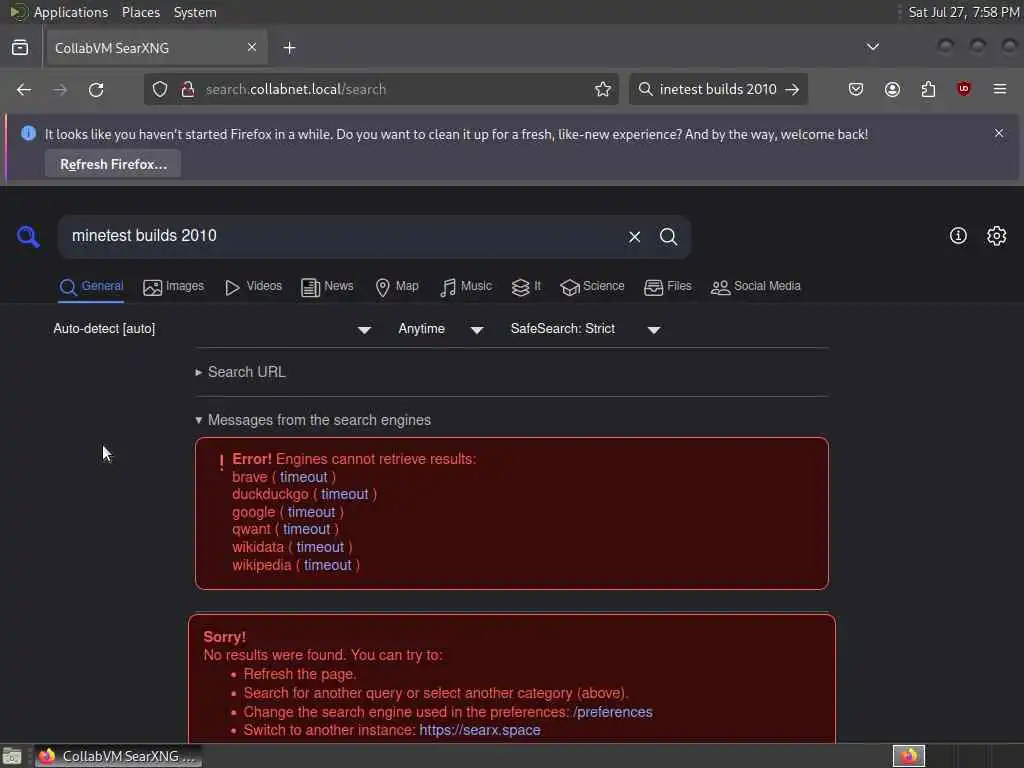Click the show desktop icon in the taskbar

(x=12, y=756)
